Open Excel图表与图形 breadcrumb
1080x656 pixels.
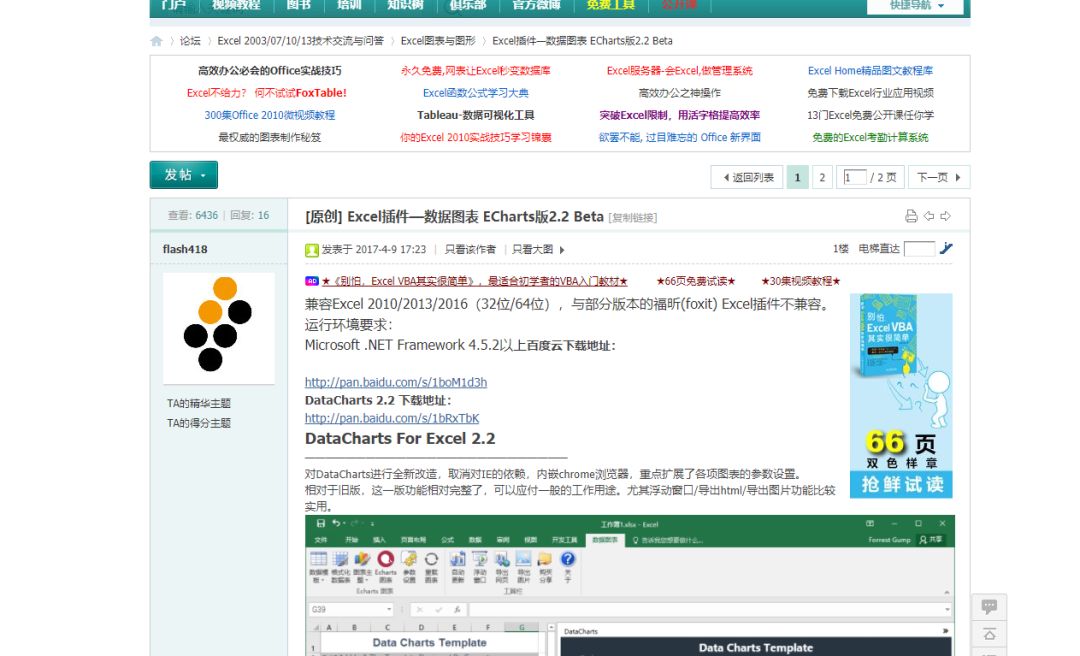point(438,41)
